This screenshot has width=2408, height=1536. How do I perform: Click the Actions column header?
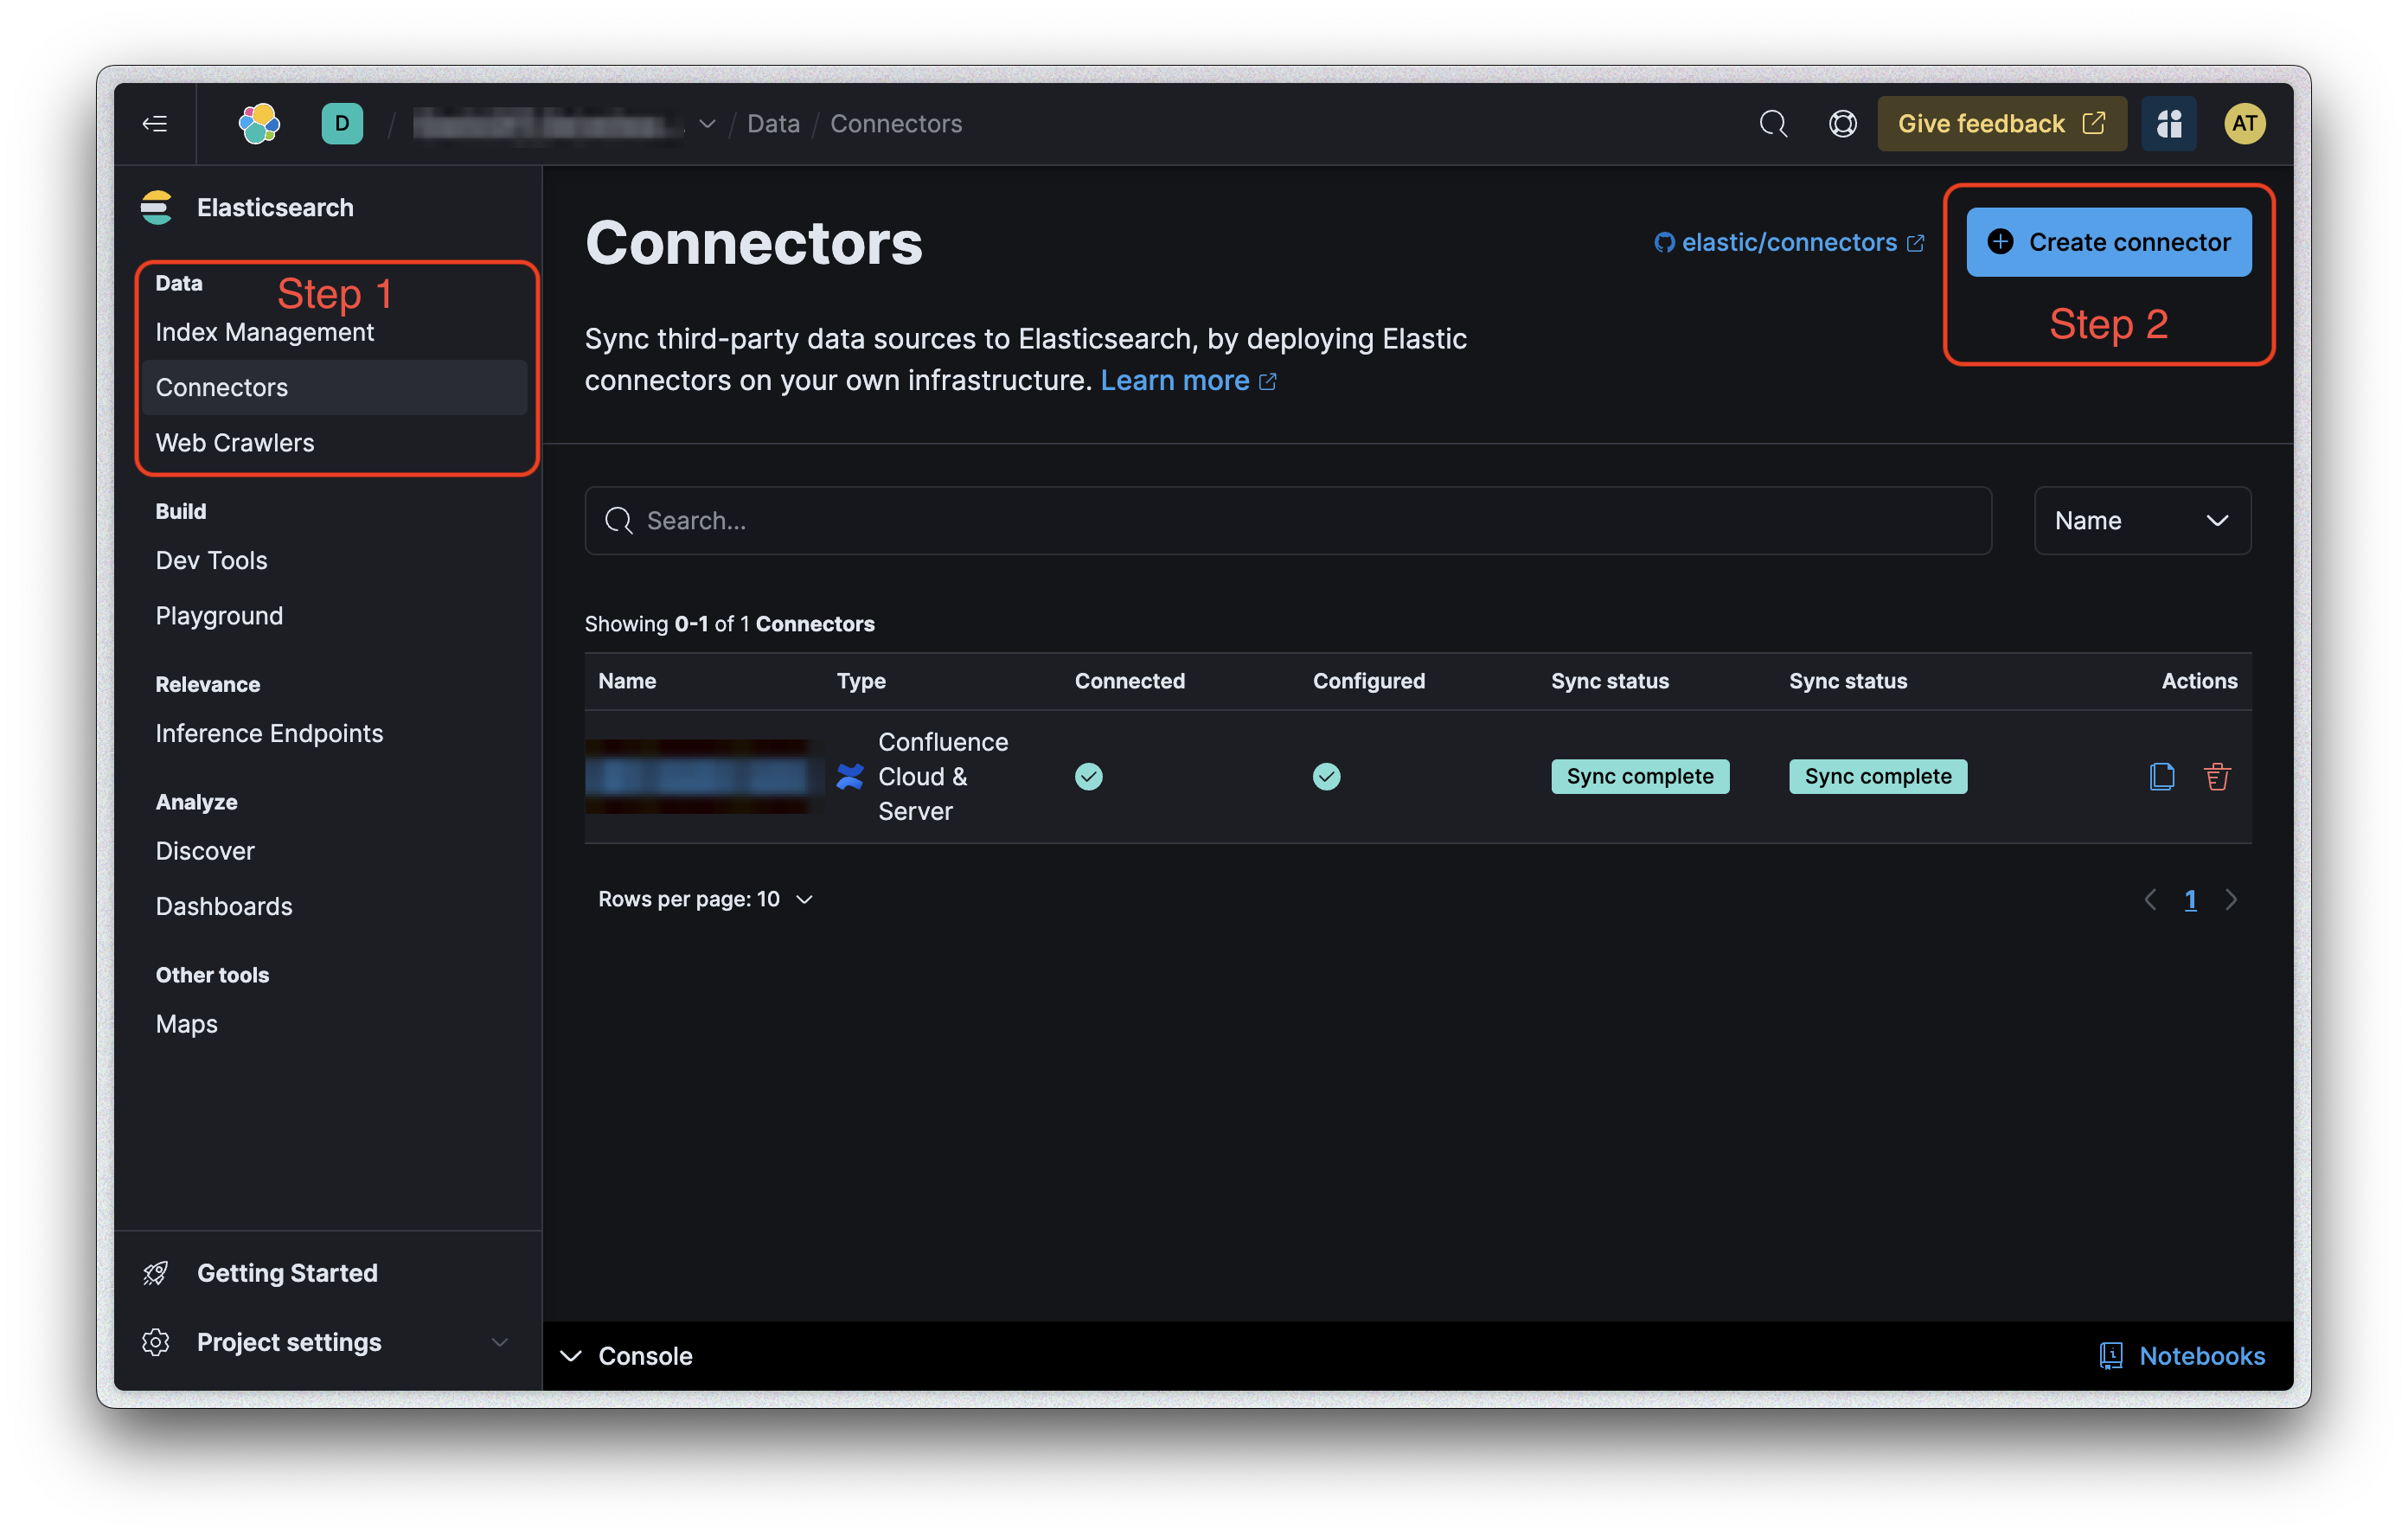2199,681
